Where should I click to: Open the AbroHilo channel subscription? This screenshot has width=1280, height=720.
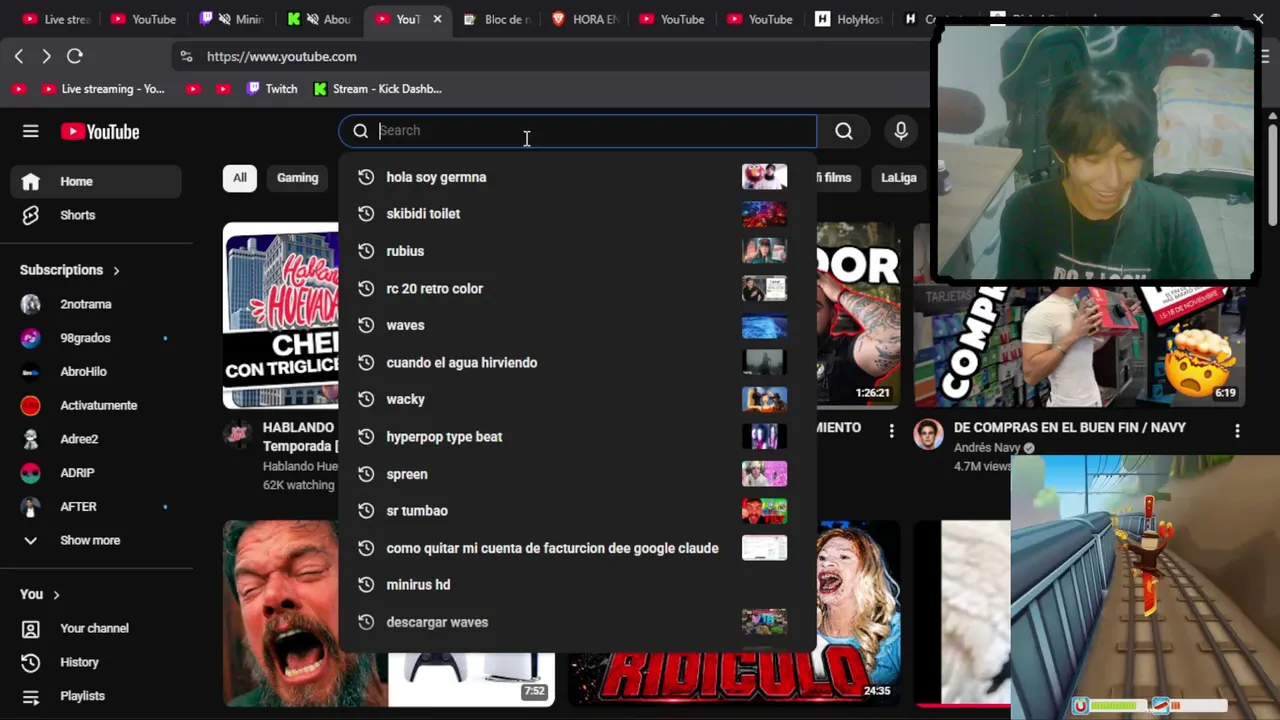pyautogui.click(x=96, y=372)
